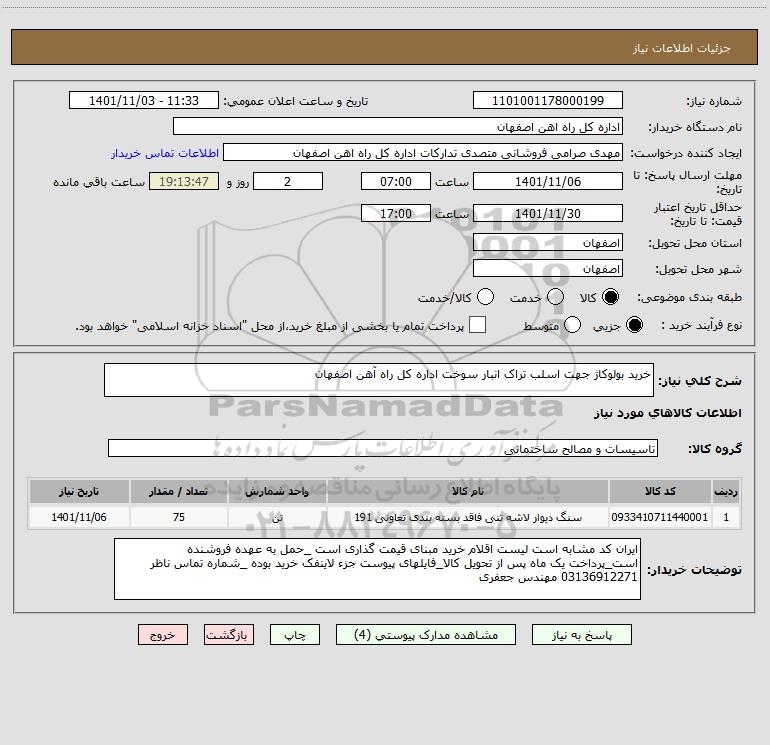Click the price validity date 1401/11/30 field
The width and height of the screenshot is (770, 745).
click(x=548, y=213)
